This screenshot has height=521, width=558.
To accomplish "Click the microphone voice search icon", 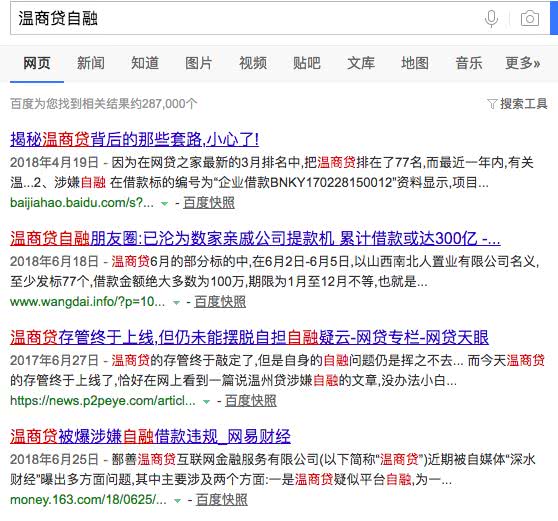I will pos(491,19).
